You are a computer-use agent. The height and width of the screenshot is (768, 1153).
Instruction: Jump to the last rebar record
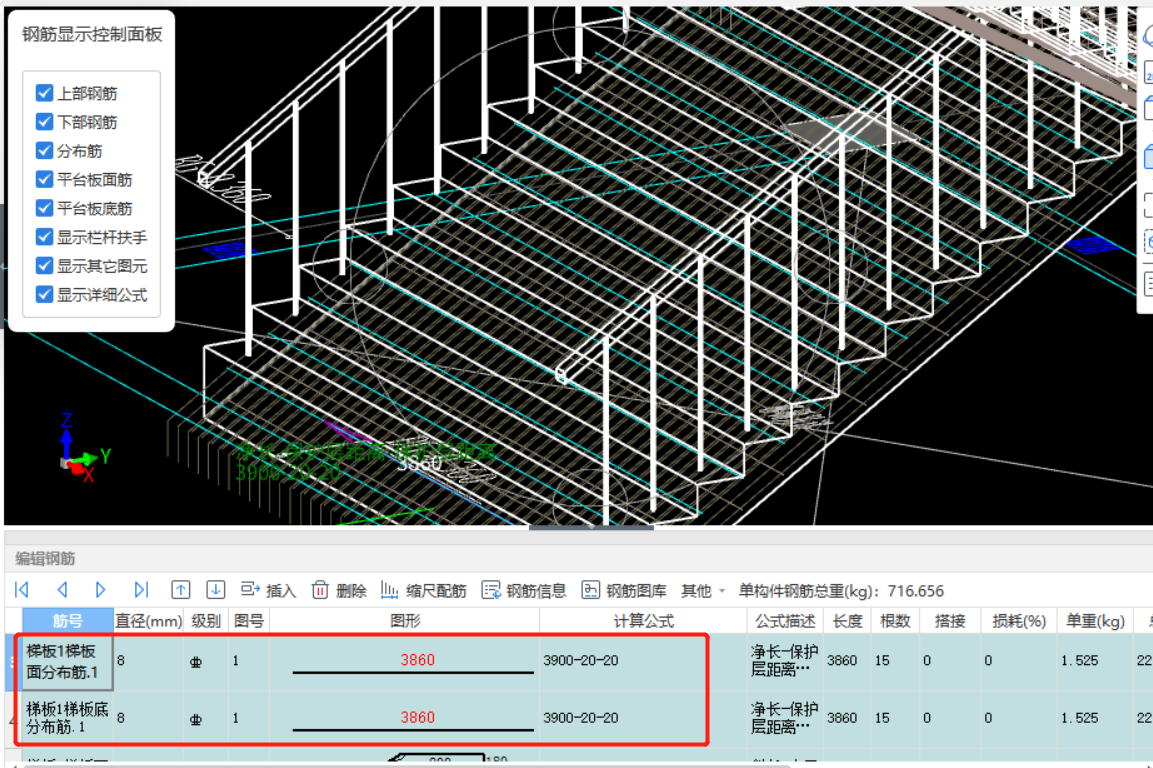coord(141,590)
